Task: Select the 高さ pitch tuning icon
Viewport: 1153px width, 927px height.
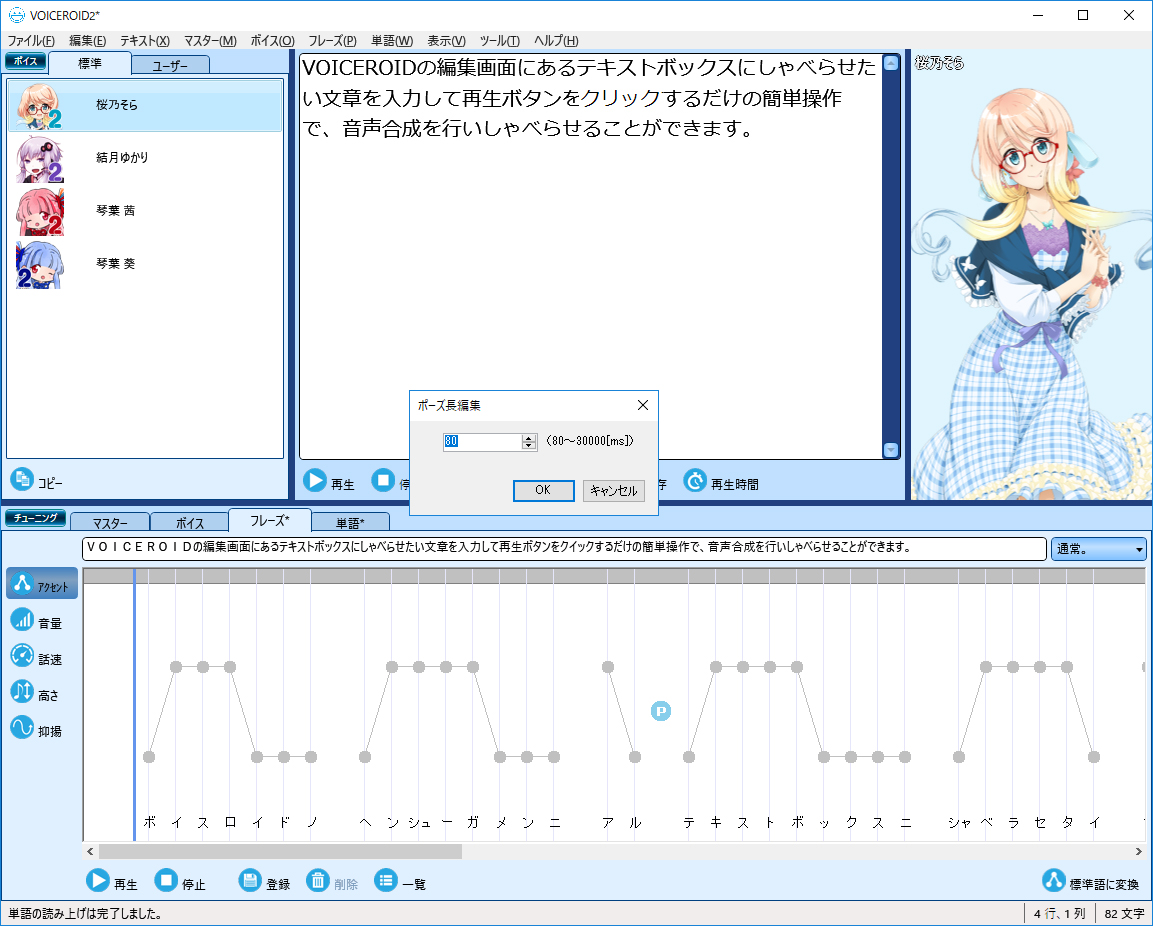Action: click(22, 691)
